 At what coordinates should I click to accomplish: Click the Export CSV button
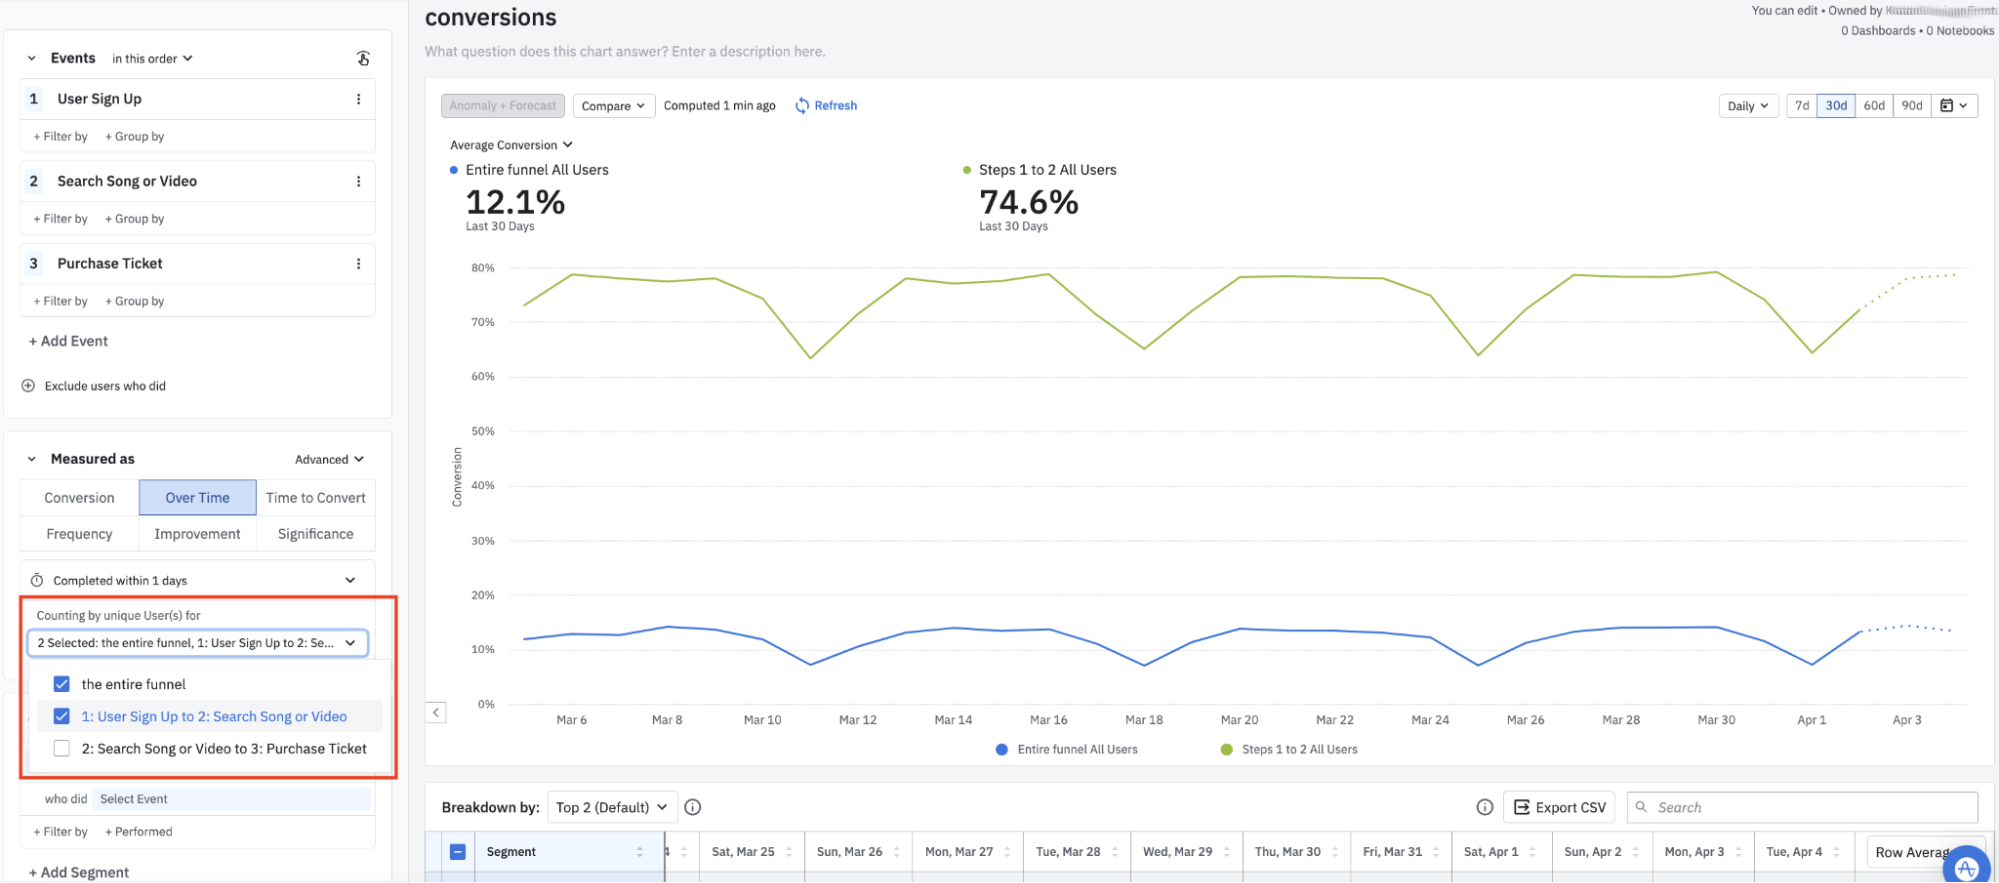pos(1560,808)
